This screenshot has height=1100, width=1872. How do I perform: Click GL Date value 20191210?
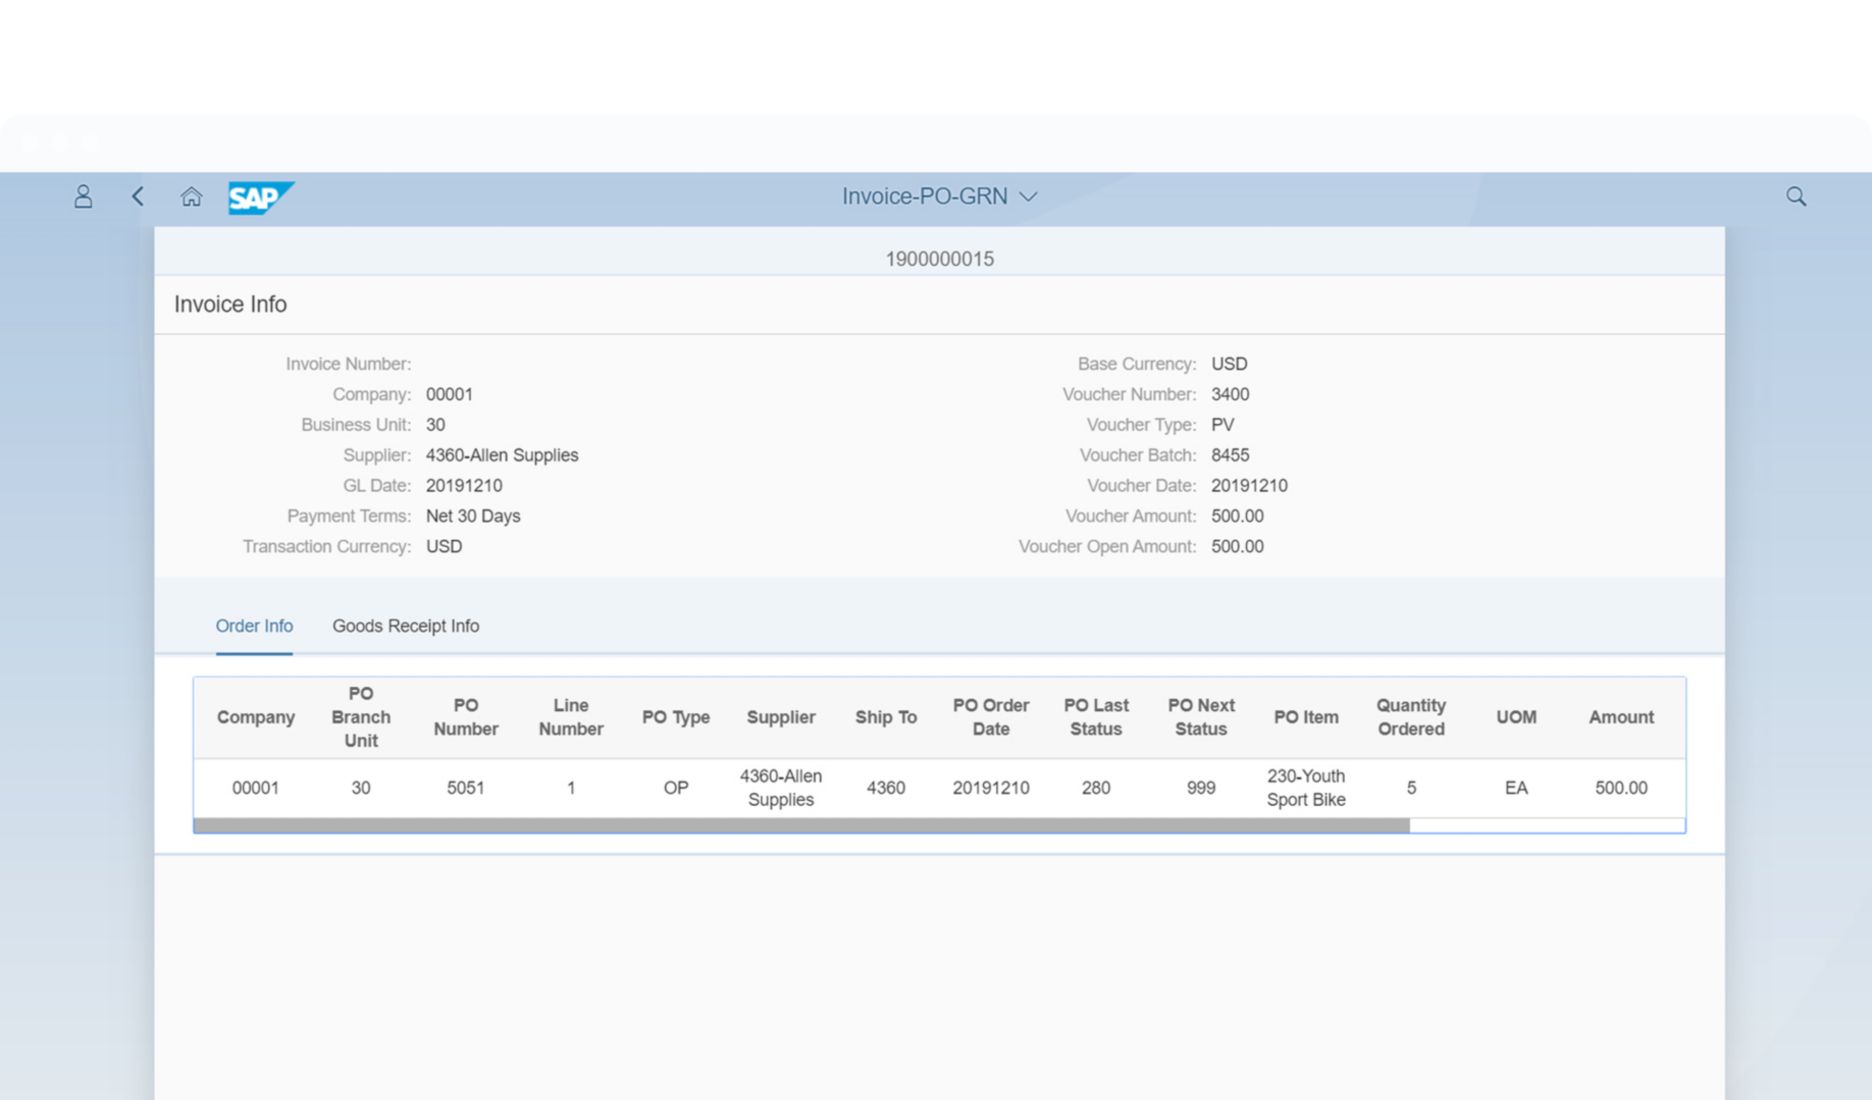coord(465,485)
